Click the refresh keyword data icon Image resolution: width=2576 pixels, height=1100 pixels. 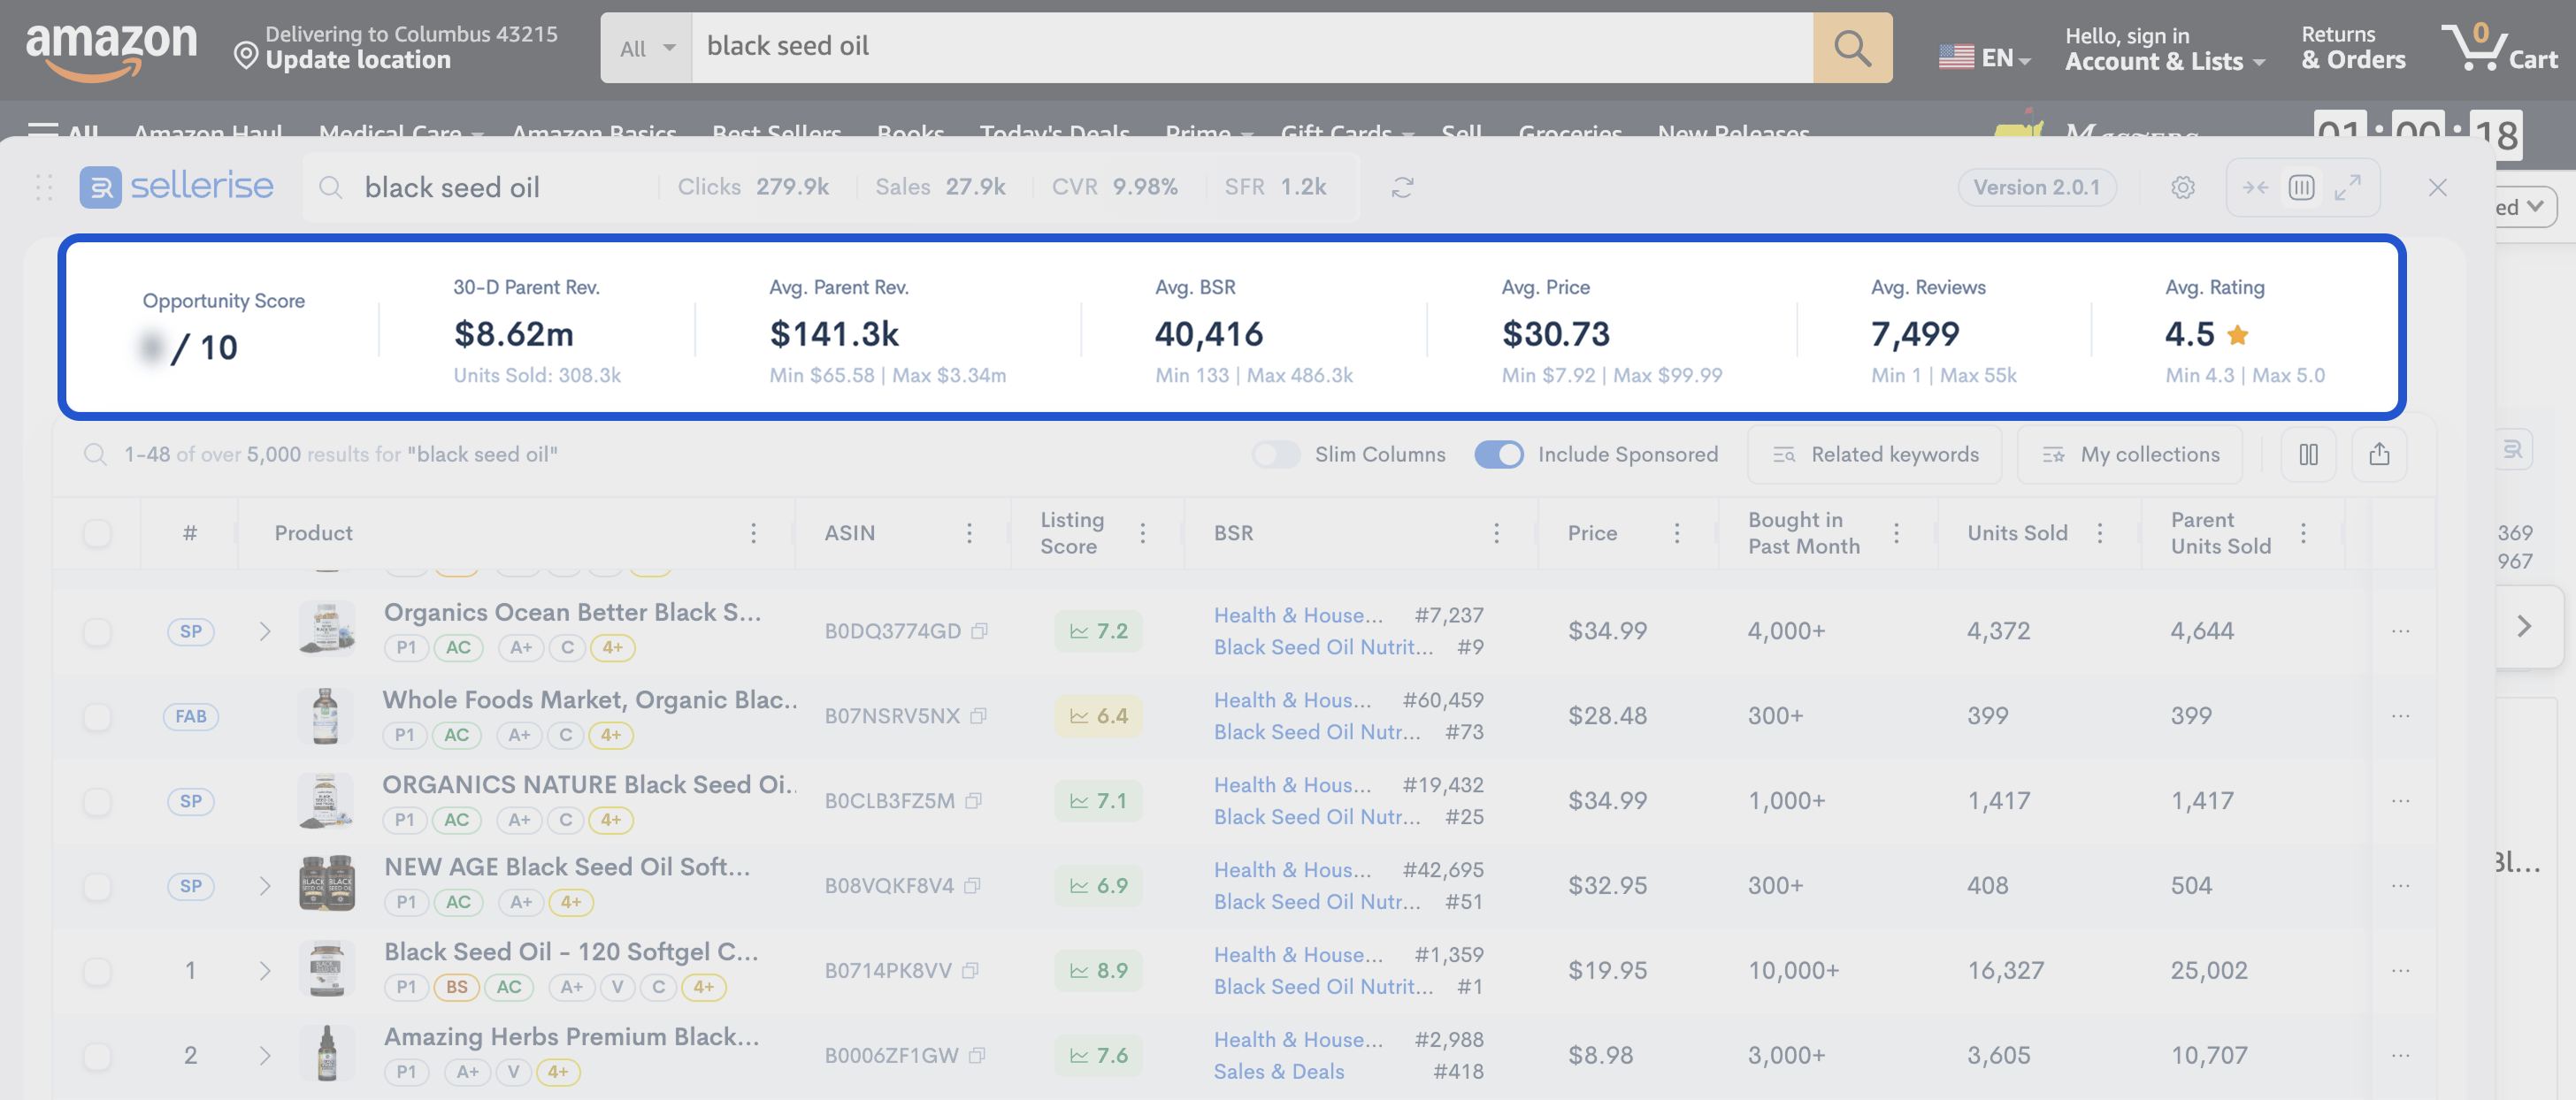[x=1402, y=188]
